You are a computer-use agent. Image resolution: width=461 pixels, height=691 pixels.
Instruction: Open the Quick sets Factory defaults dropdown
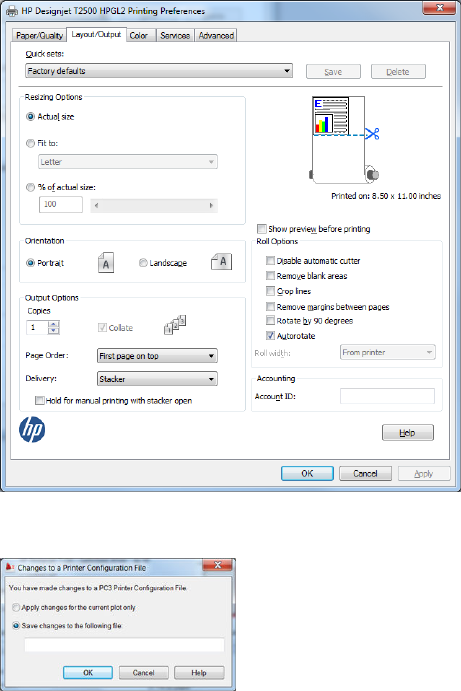pyautogui.click(x=159, y=71)
